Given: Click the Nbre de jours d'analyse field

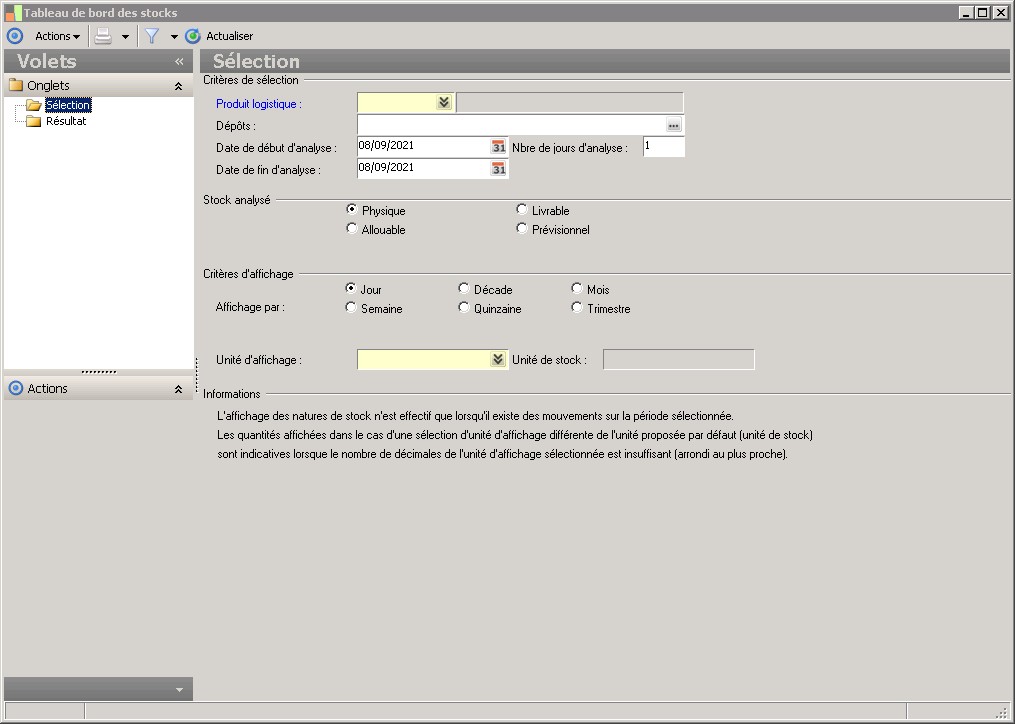Looking at the screenshot, I should click(663, 147).
